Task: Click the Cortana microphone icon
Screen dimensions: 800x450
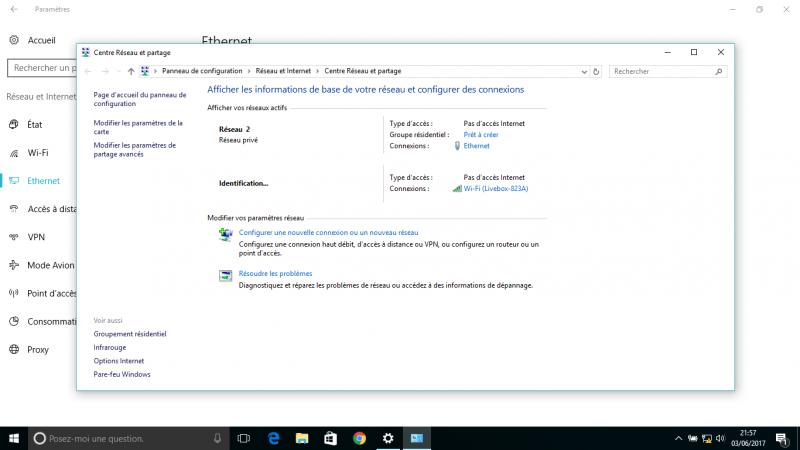Action: point(217,438)
